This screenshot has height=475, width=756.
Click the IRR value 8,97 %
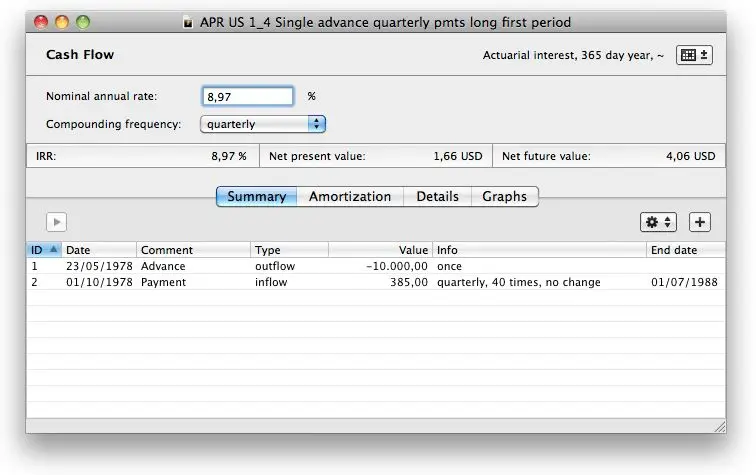[229, 156]
